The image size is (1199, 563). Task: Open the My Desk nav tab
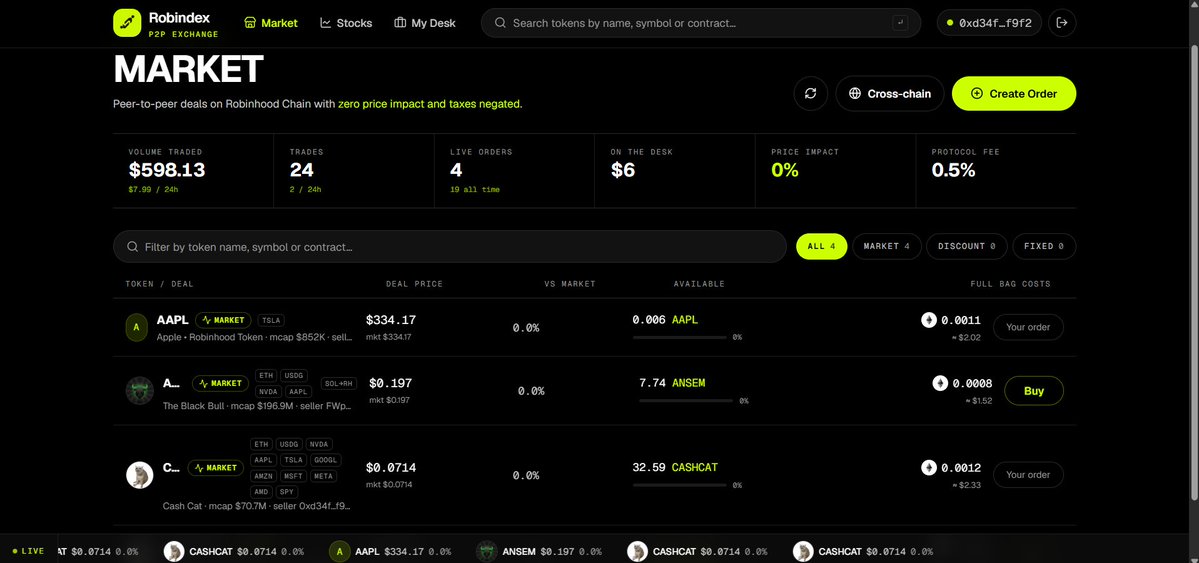[424, 23]
